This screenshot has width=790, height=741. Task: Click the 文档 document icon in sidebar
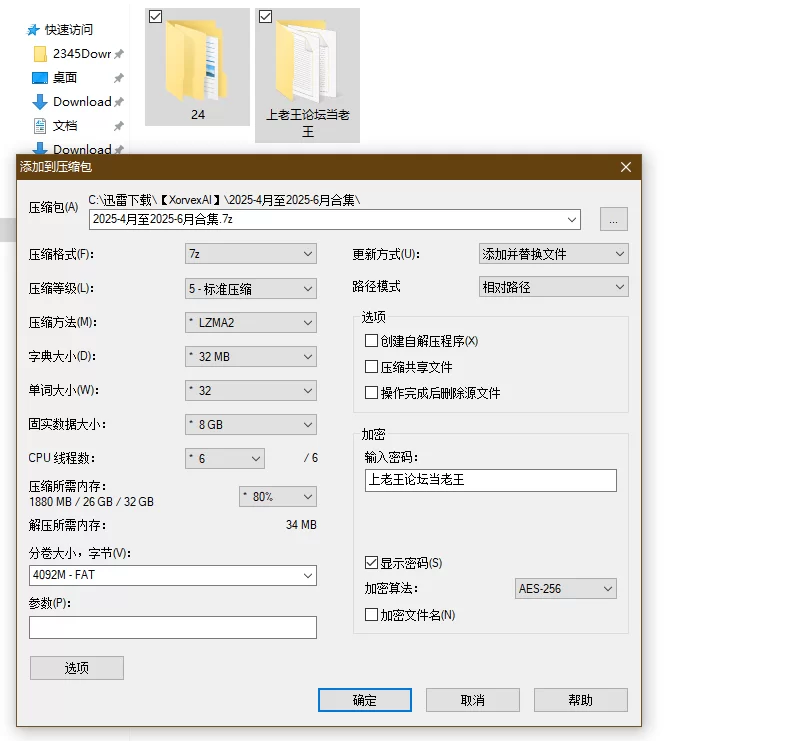(x=40, y=126)
